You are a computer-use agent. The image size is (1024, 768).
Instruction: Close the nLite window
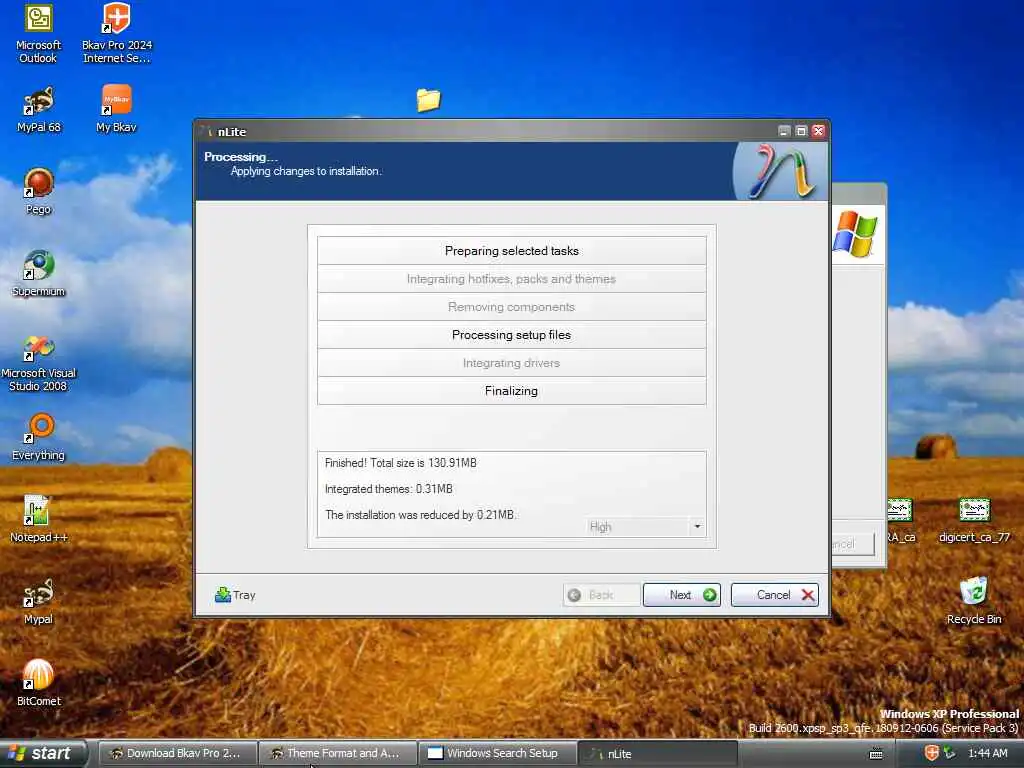point(818,131)
